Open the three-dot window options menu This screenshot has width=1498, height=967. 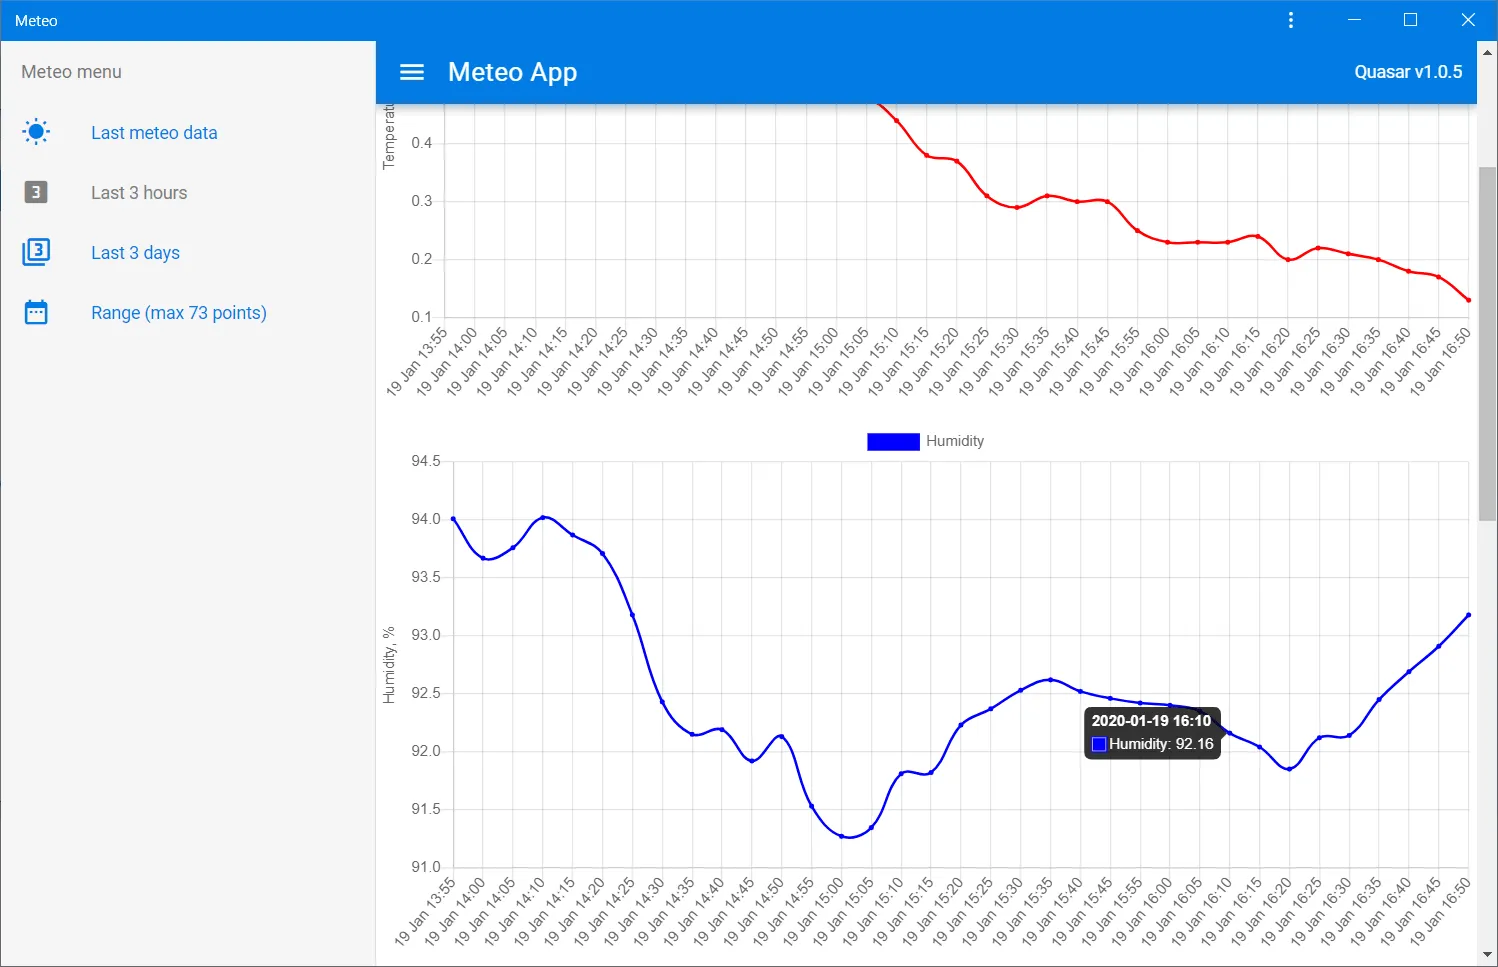point(1291,20)
